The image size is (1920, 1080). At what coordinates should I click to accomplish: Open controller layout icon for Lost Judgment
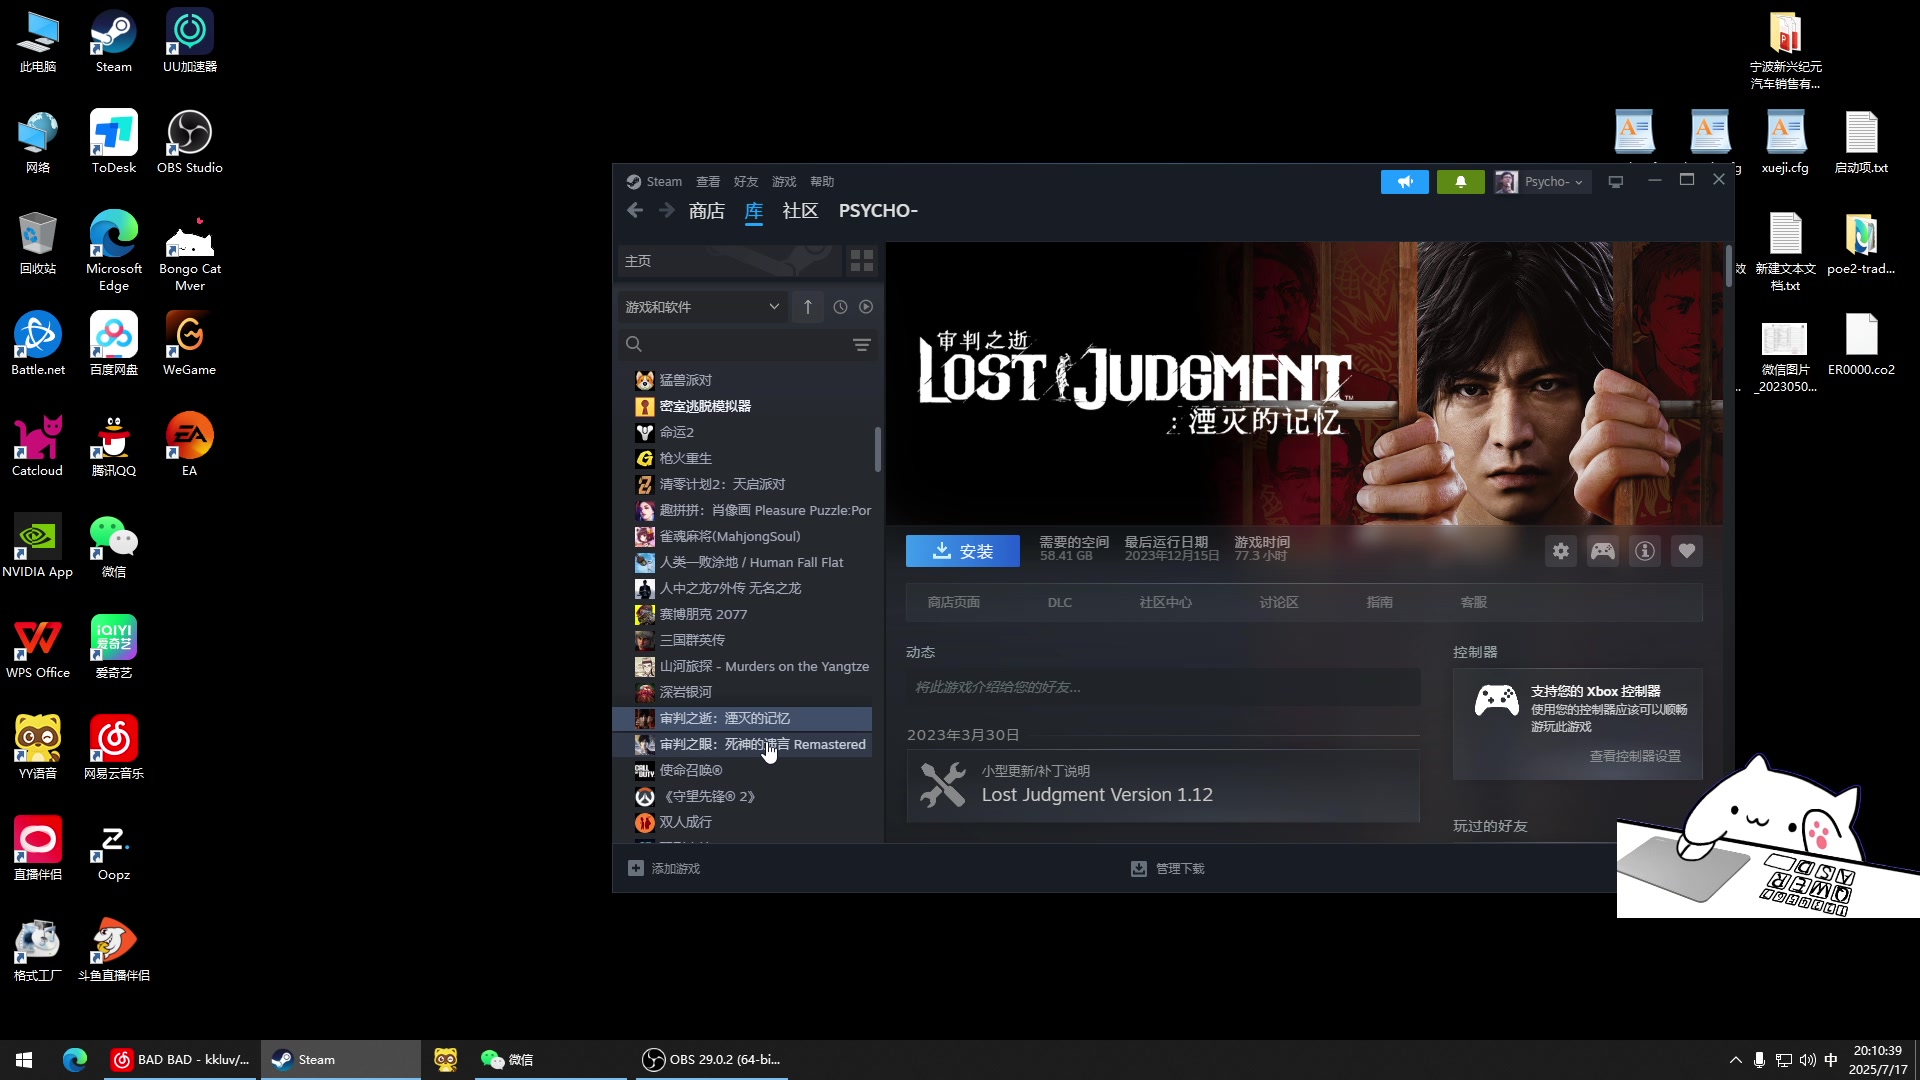click(1603, 551)
